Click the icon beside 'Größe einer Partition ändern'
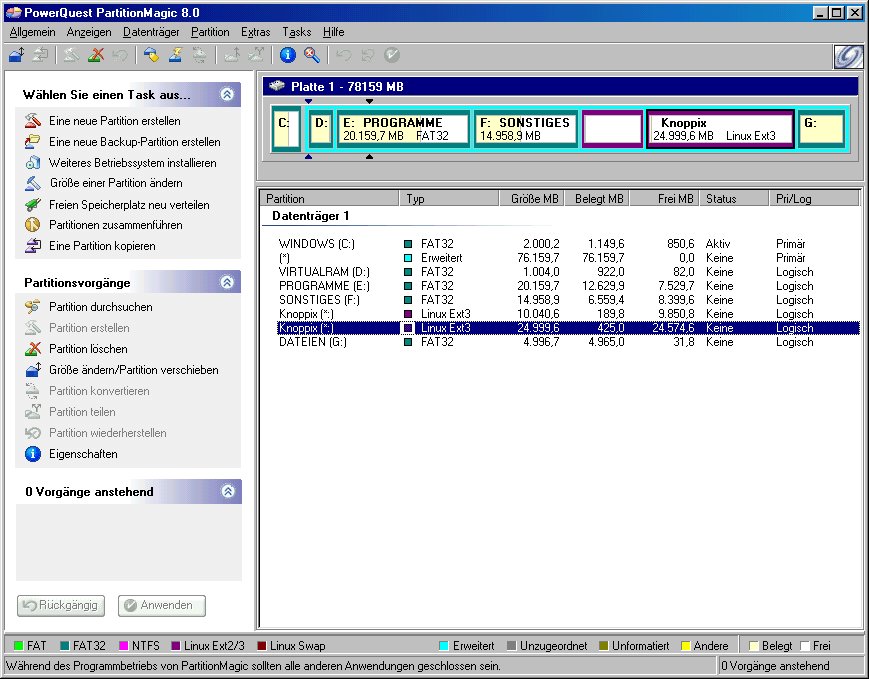This screenshot has height=679, width=869. [33, 183]
